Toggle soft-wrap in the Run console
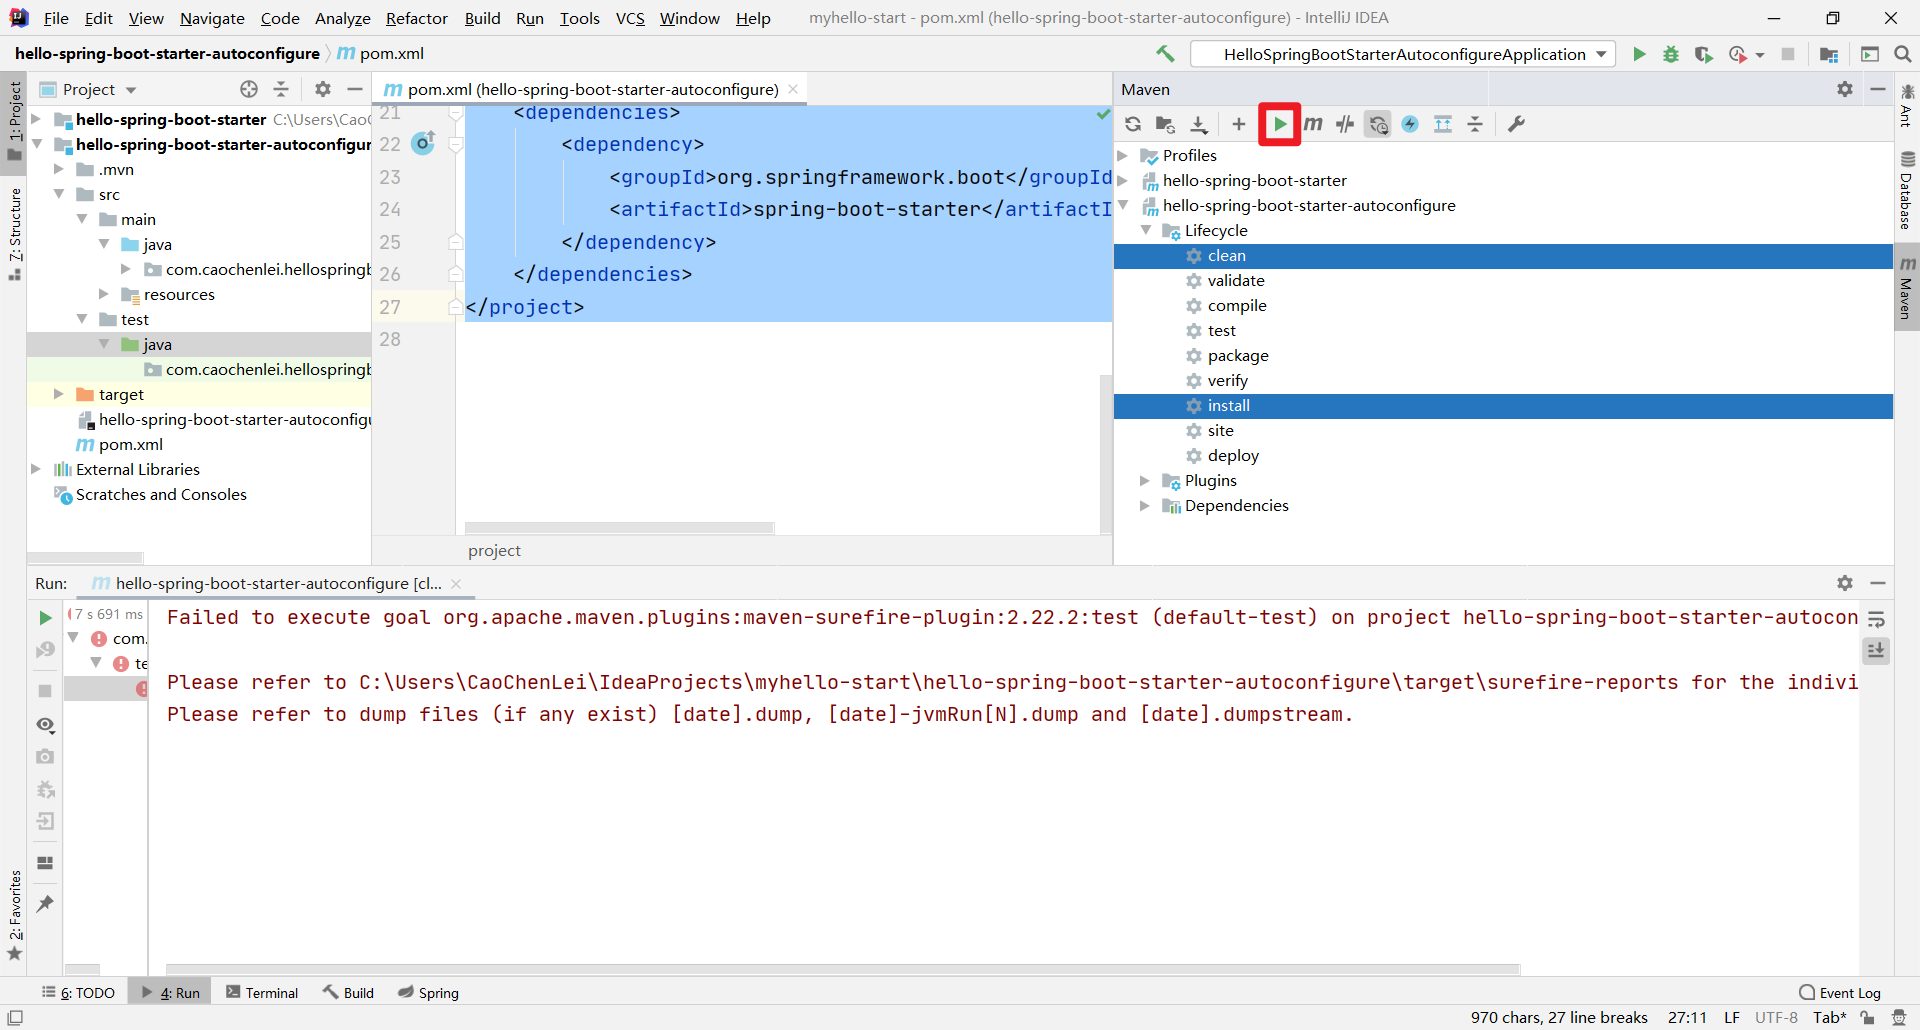This screenshot has width=1920, height=1030. (1876, 619)
